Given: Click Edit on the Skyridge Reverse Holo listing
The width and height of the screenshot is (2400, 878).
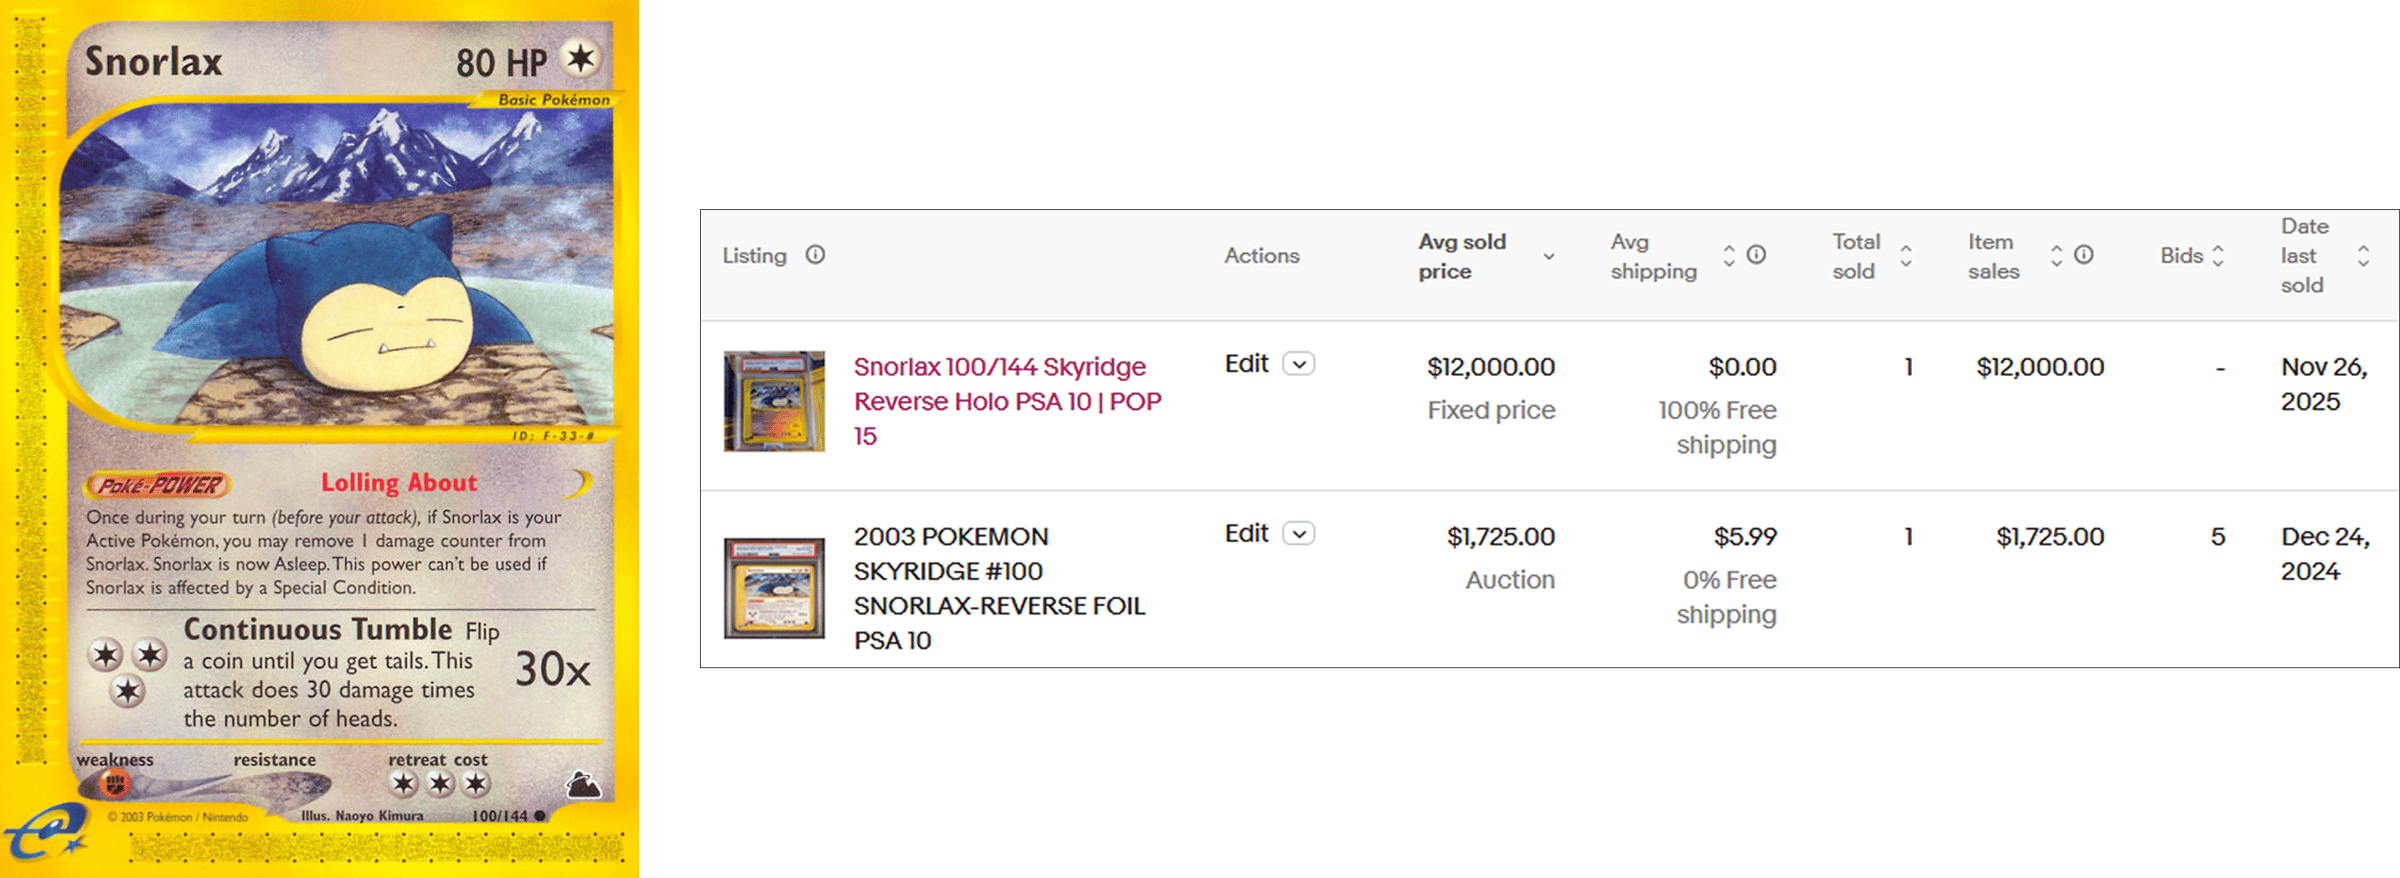Looking at the screenshot, I should tap(1246, 364).
